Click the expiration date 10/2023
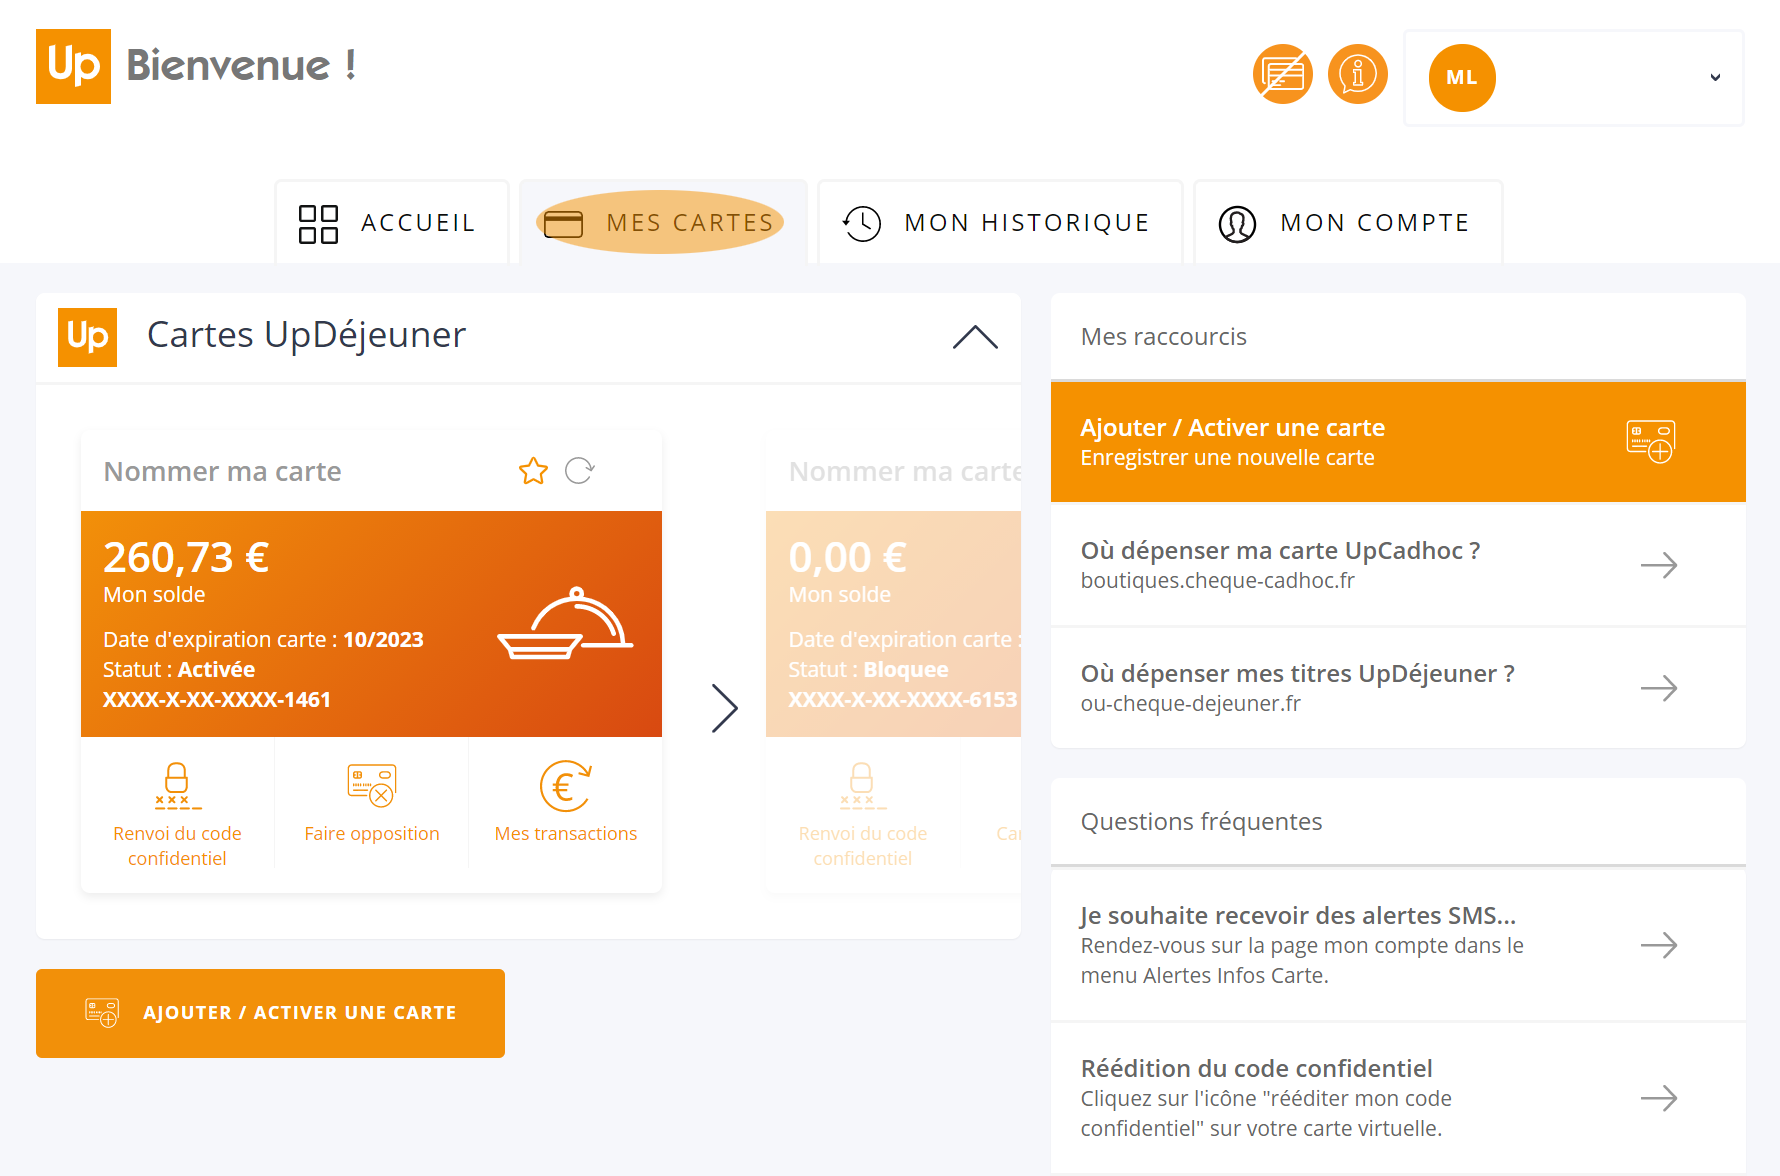 coord(383,640)
